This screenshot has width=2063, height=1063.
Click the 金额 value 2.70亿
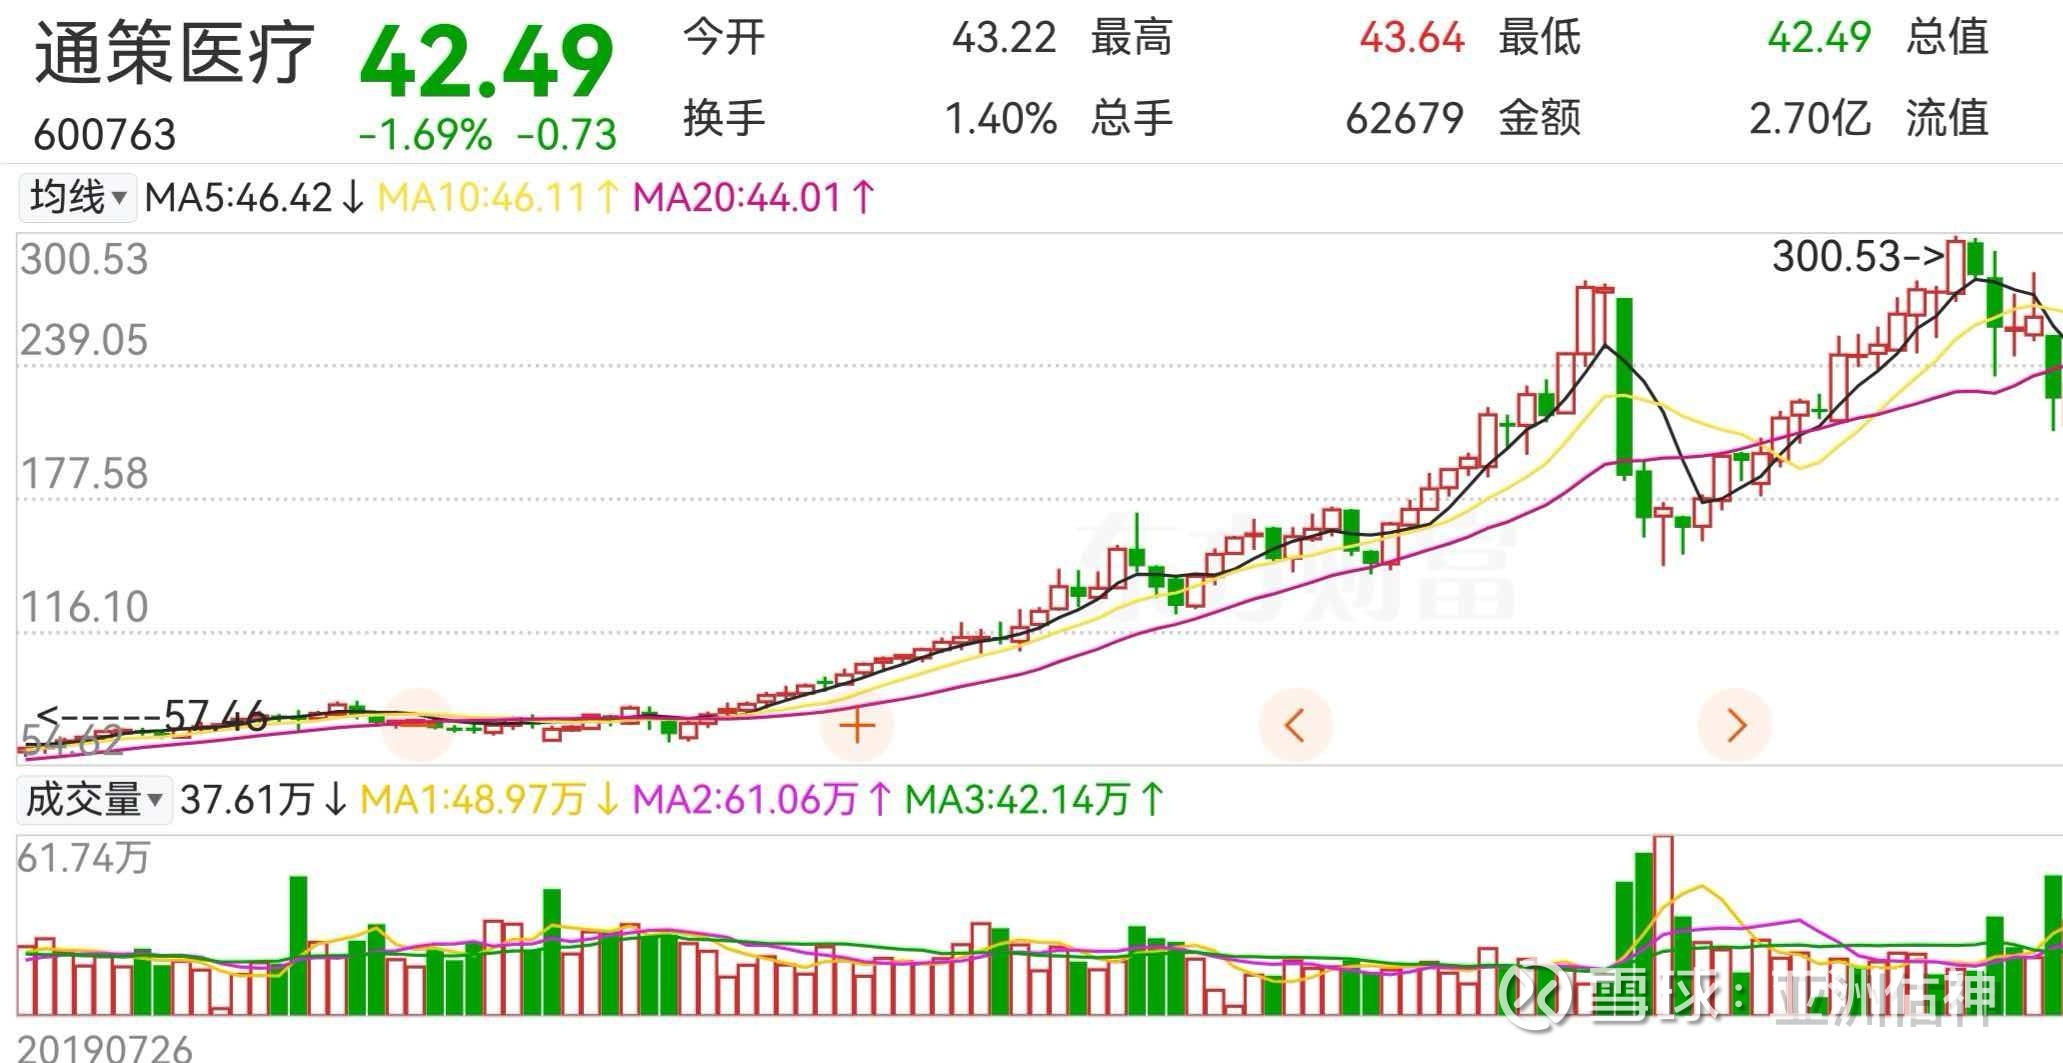[x=1810, y=119]
